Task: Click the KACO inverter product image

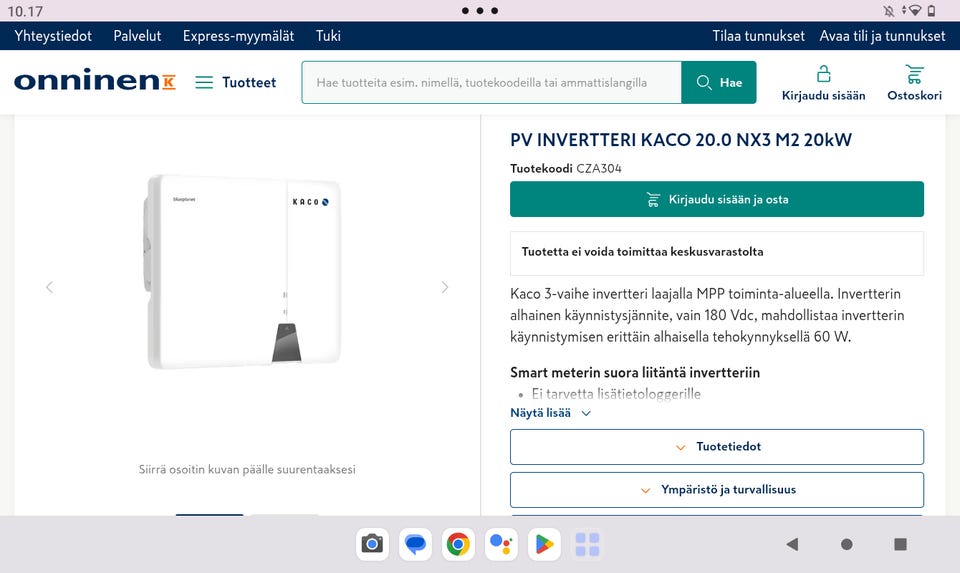Action: tap(243, 272)
